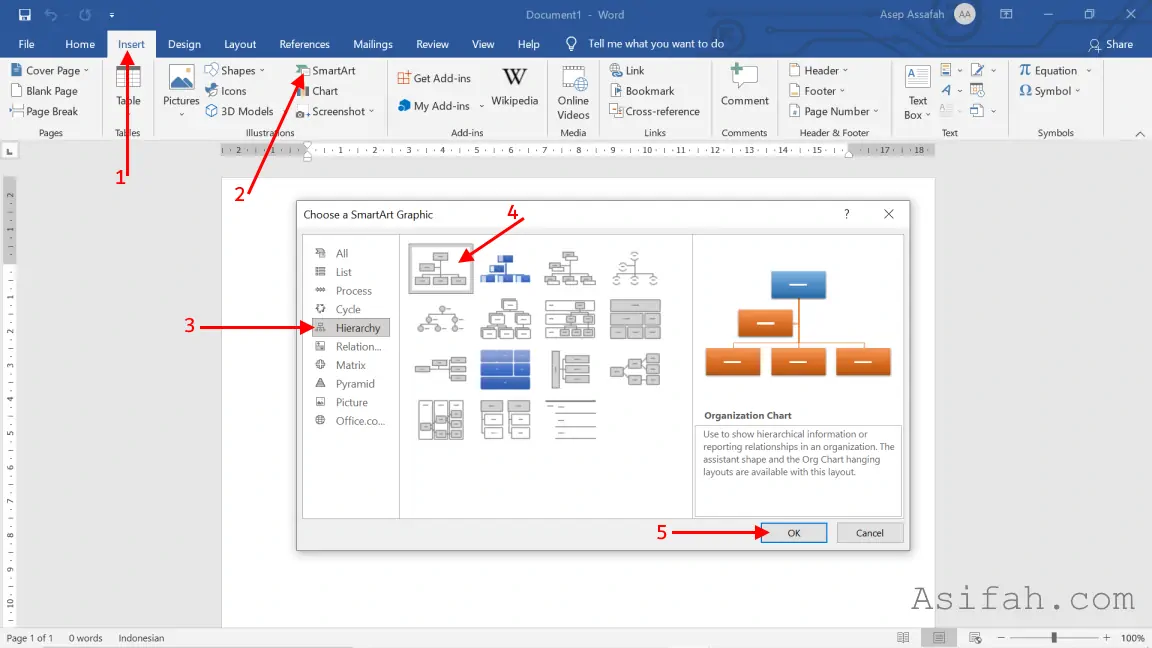
Task: Insert a Blank Page
Action: [44, 91]
